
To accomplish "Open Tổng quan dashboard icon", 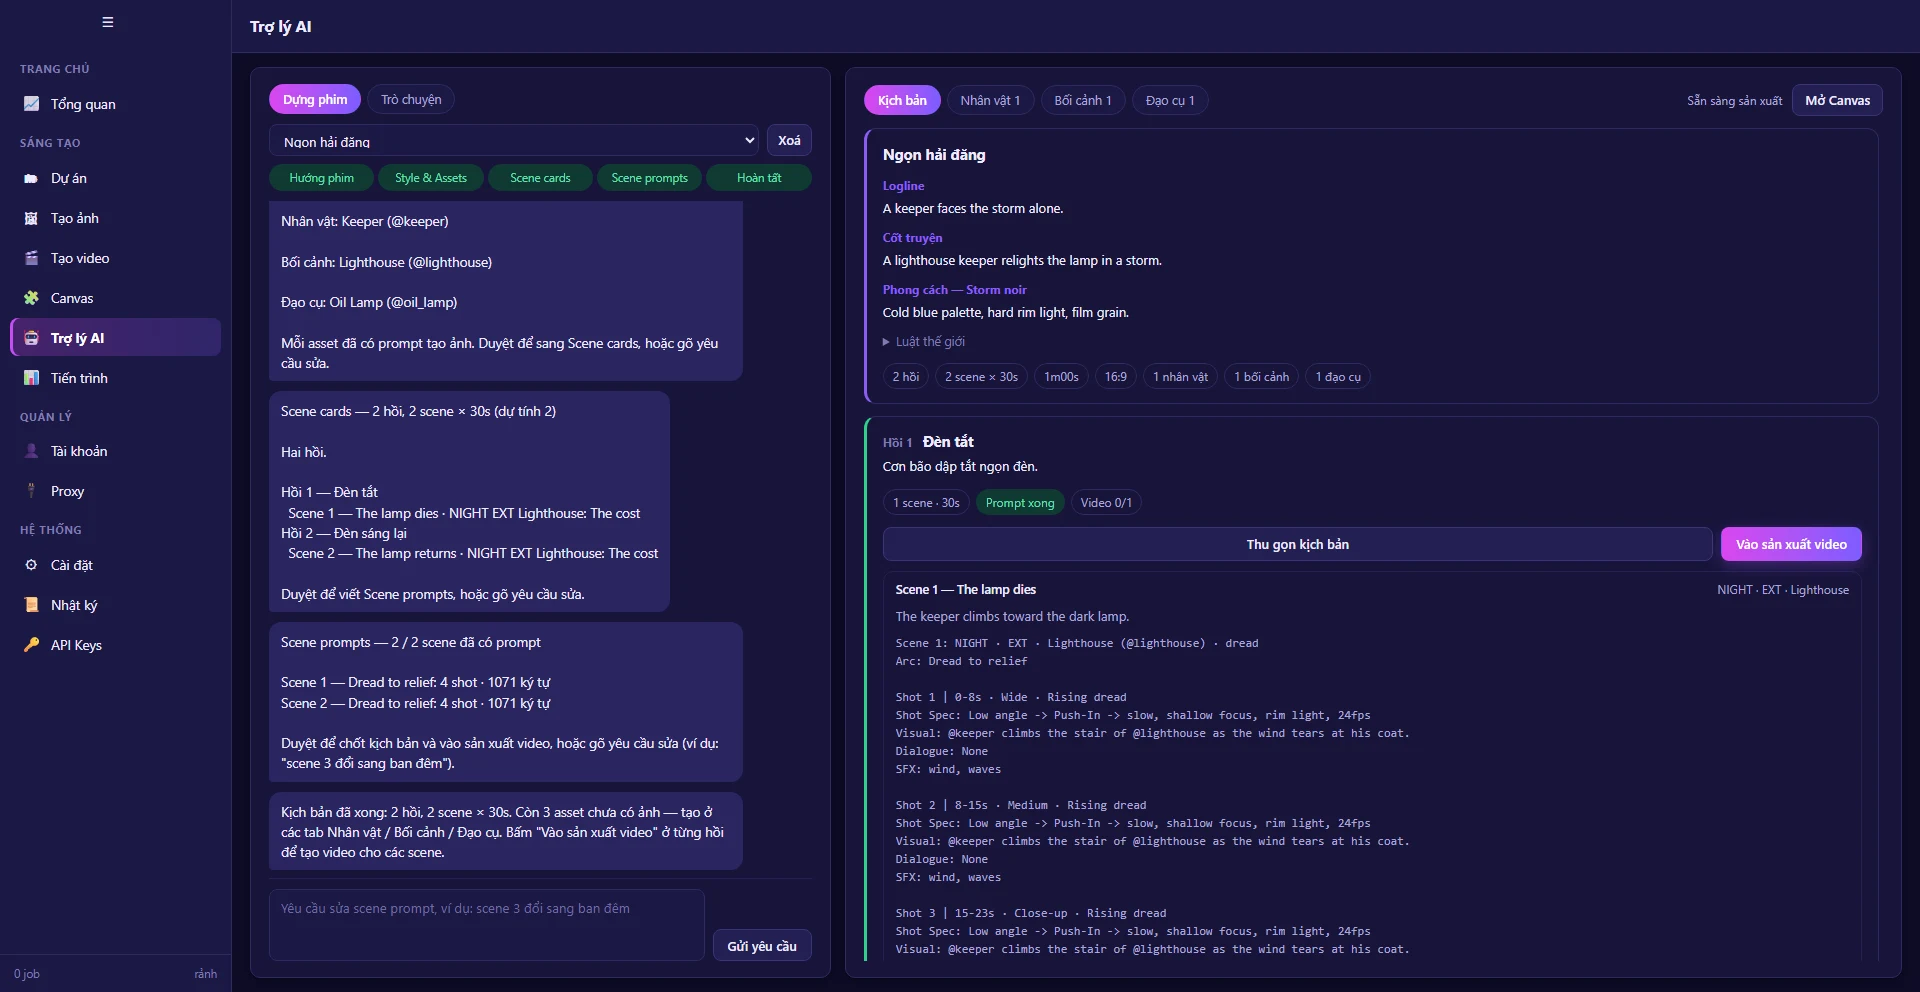I will (31, 104).
